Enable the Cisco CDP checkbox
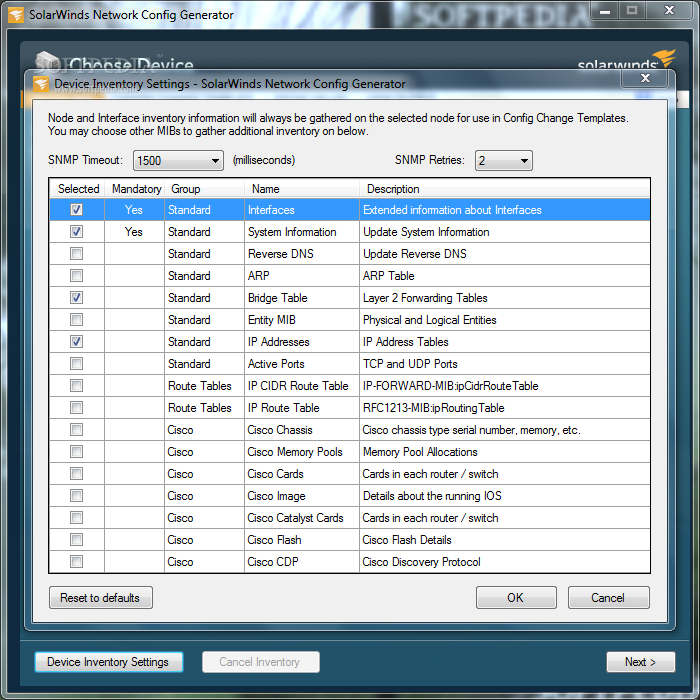This screenshot has height=700, width=700. [x=76, y=561]
